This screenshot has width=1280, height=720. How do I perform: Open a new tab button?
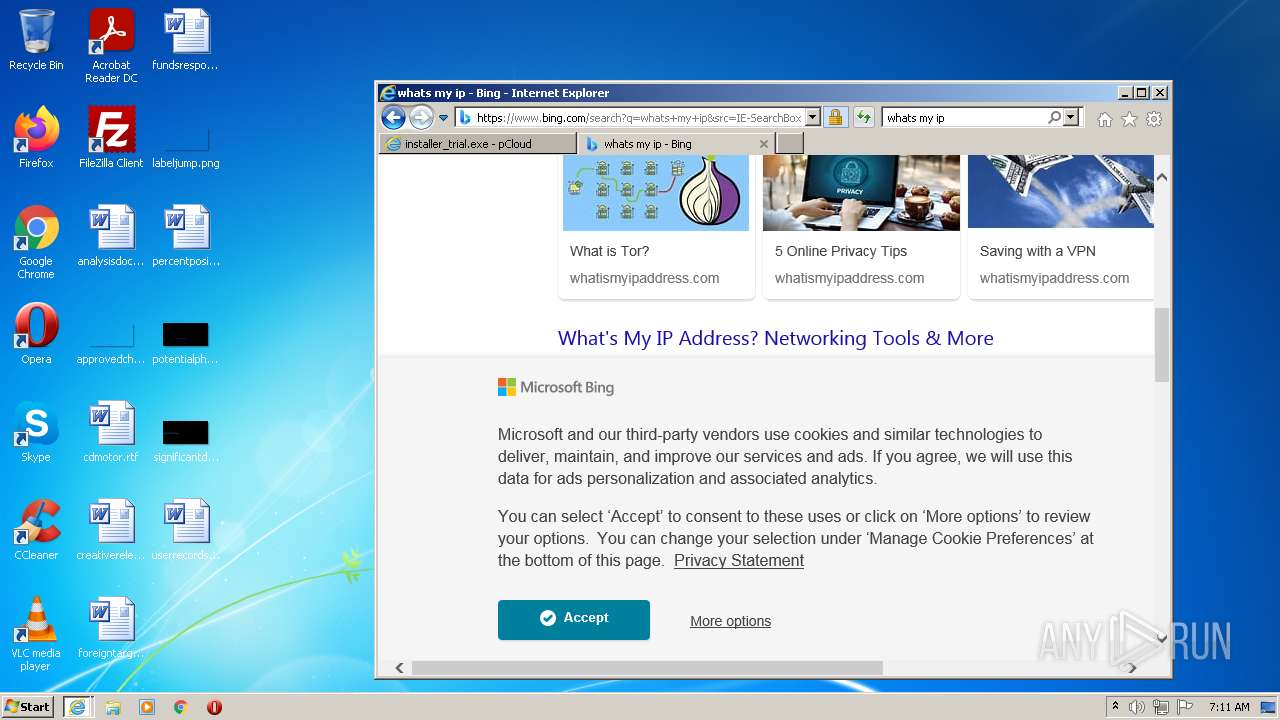tap(790, 144)
